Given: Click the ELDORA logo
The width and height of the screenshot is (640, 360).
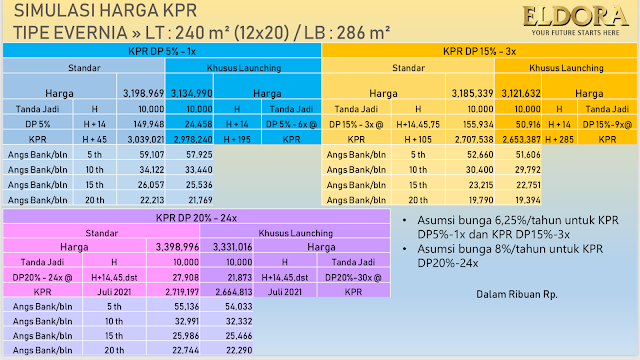Looking at the screenshot, I should pos(576,16).
